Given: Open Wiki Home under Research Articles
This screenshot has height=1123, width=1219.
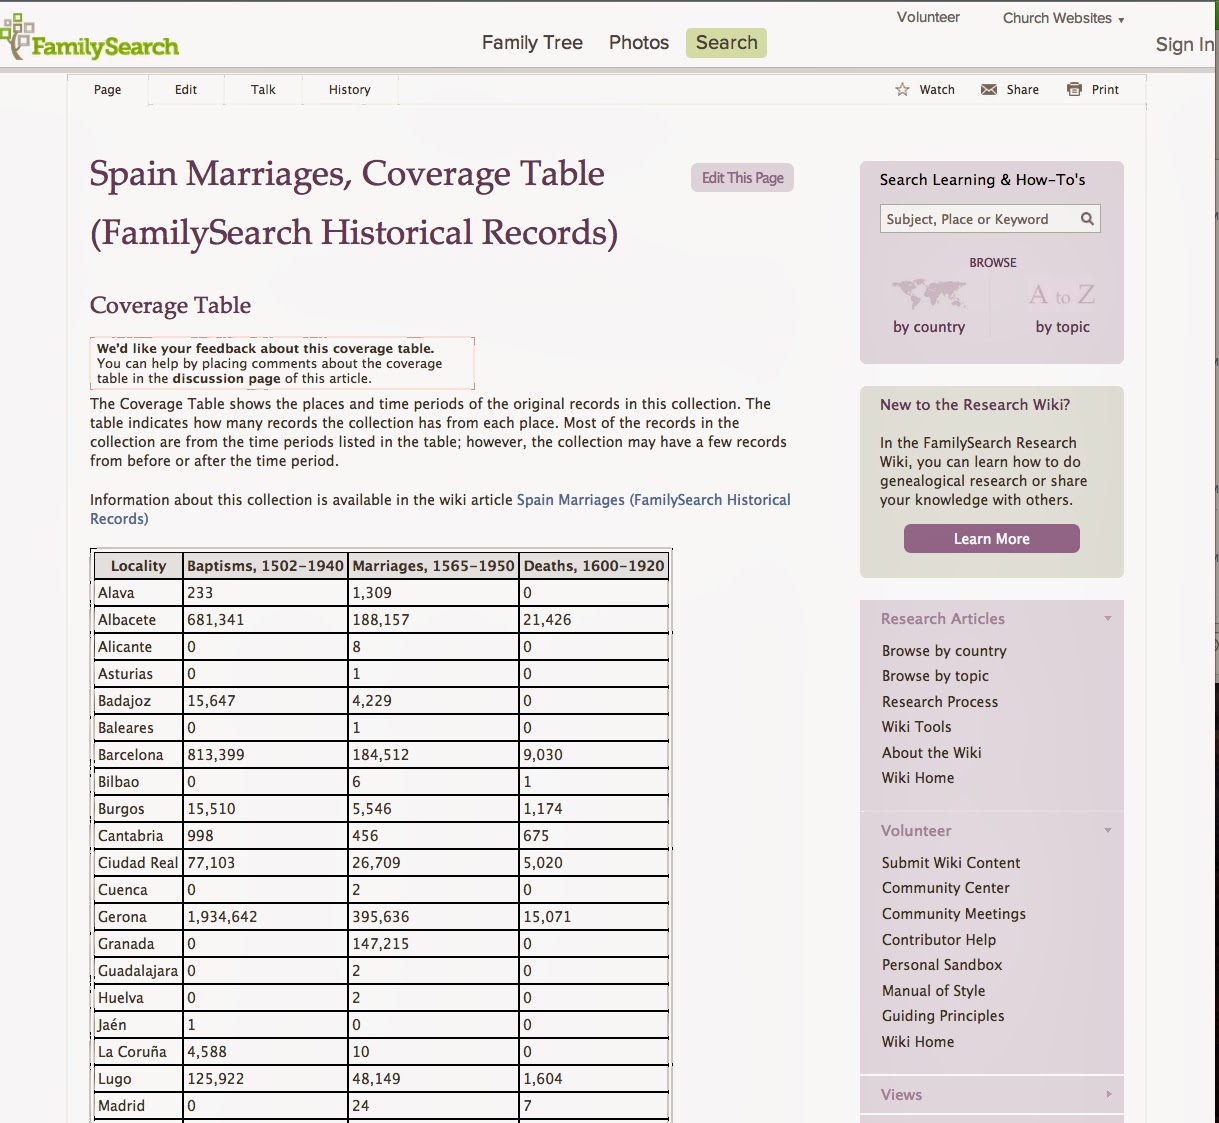Looking at the screenshot, I should click(918, 778).
